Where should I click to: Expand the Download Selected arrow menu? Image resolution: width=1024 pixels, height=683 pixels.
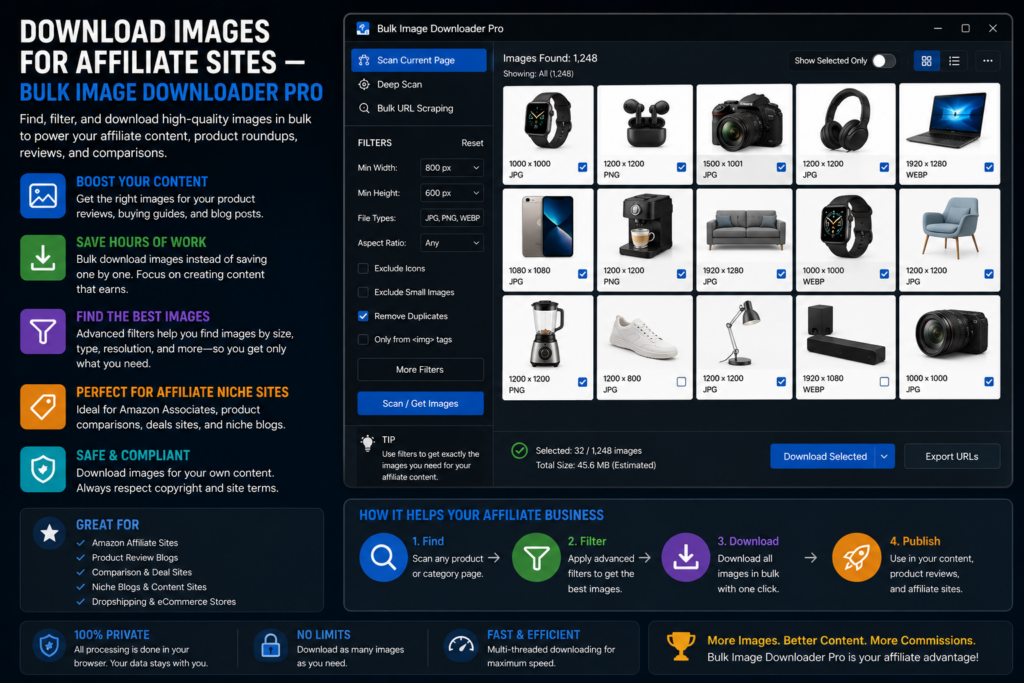884,456
